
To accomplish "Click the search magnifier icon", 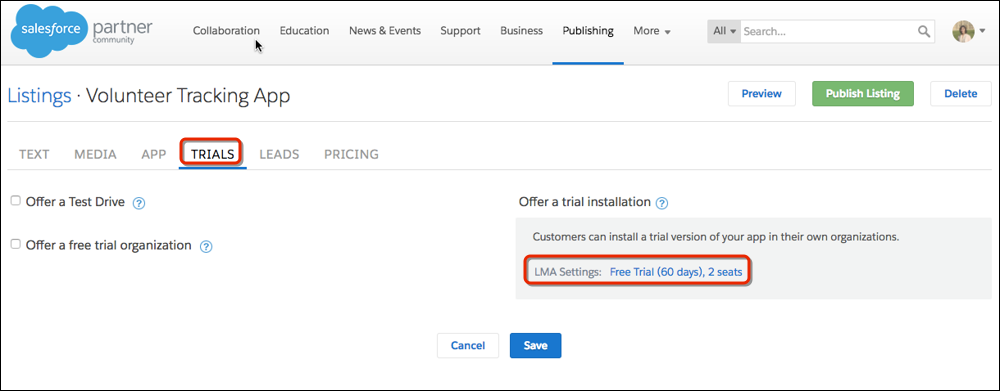I will coord(923,31).
